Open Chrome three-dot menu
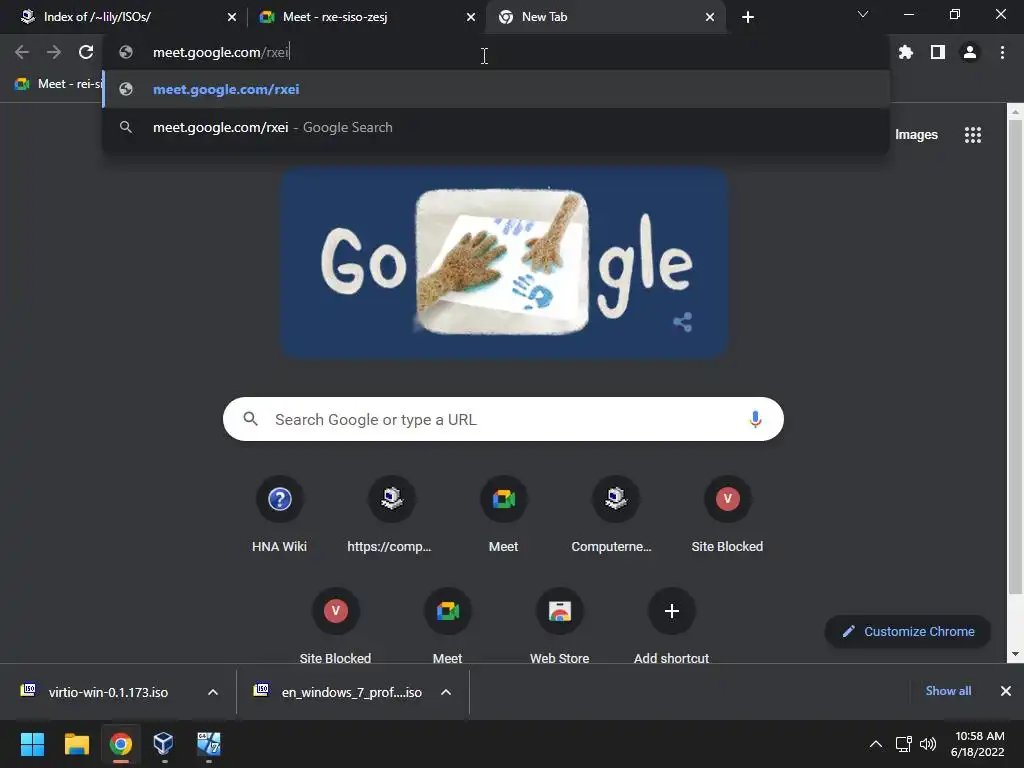Image resolution: width=1024 pixels, height=768 pixels. click(x=1002, y=52)
